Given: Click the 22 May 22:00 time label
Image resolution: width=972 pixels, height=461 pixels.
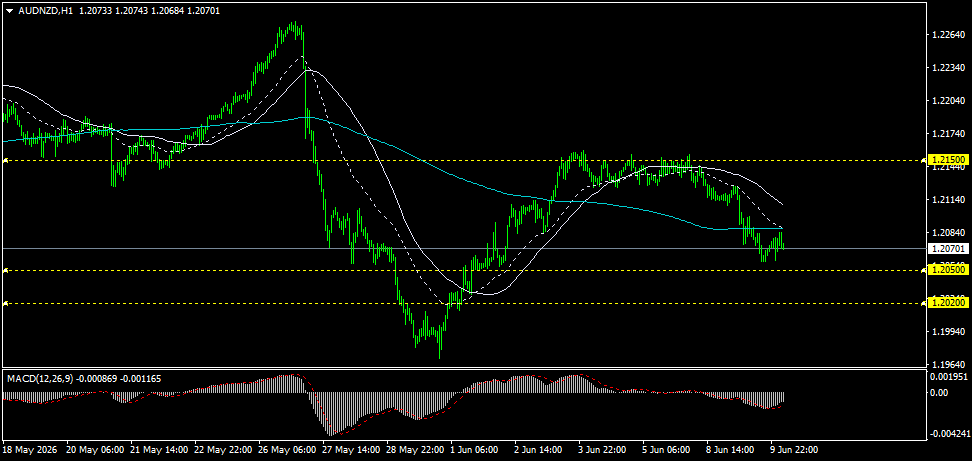Looking at the screenshot, I should (x=223, y=449).
